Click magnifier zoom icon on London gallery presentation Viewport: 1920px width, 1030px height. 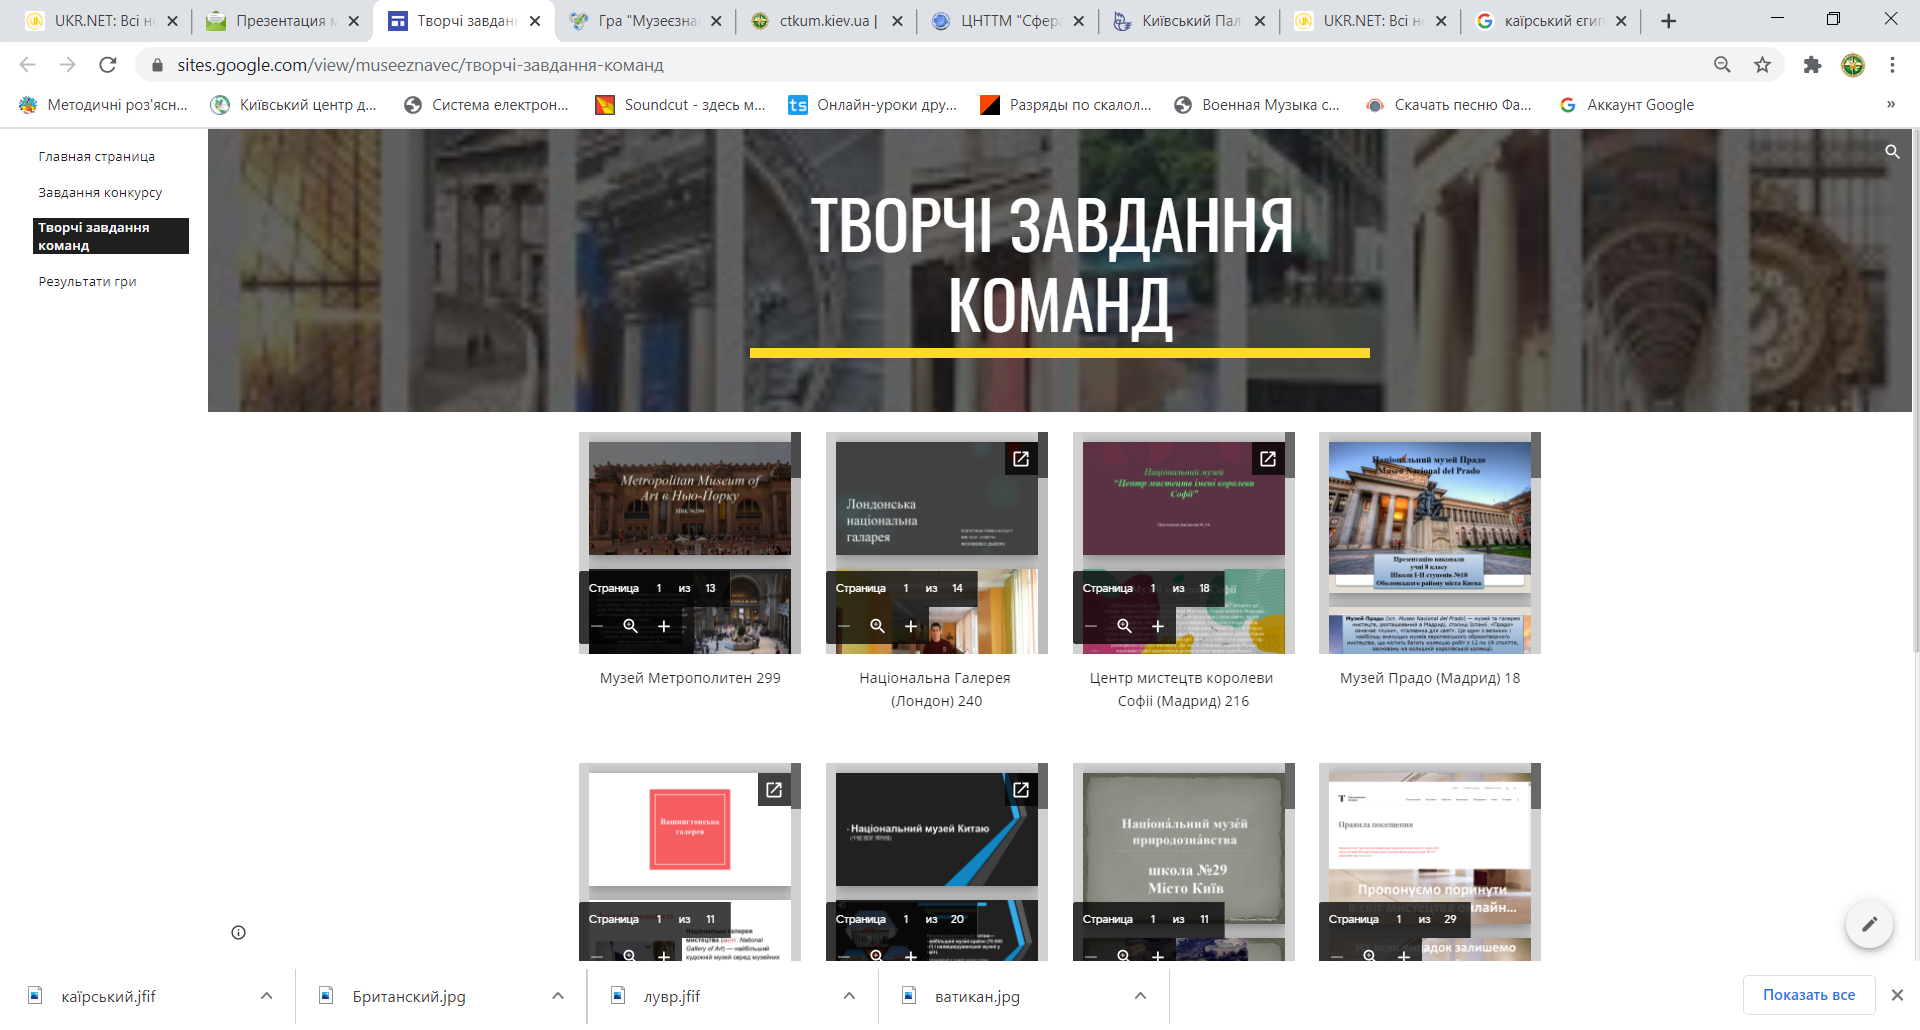click(877, 626)
